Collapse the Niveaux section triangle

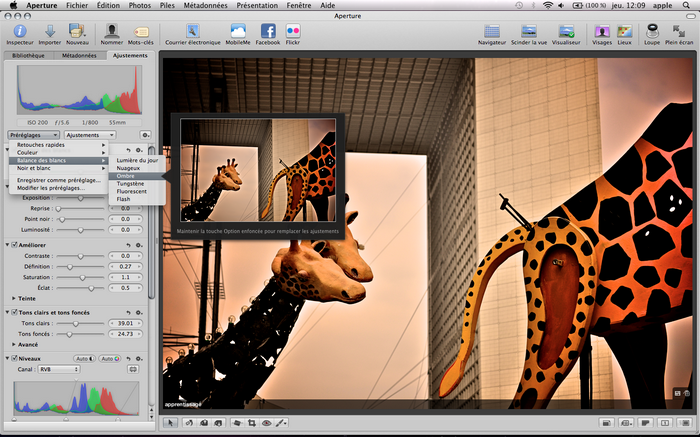[x=8, y=358]
